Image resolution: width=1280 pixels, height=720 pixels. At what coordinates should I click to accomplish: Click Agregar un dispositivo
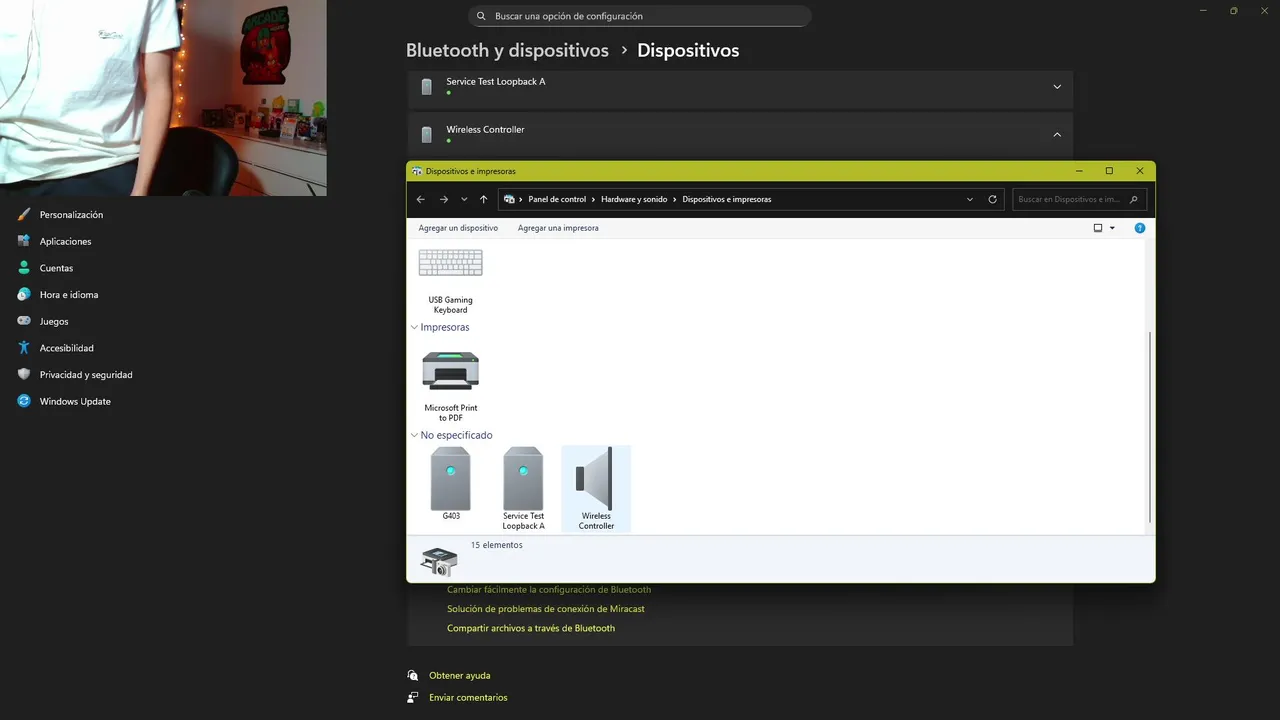point(458,228)
